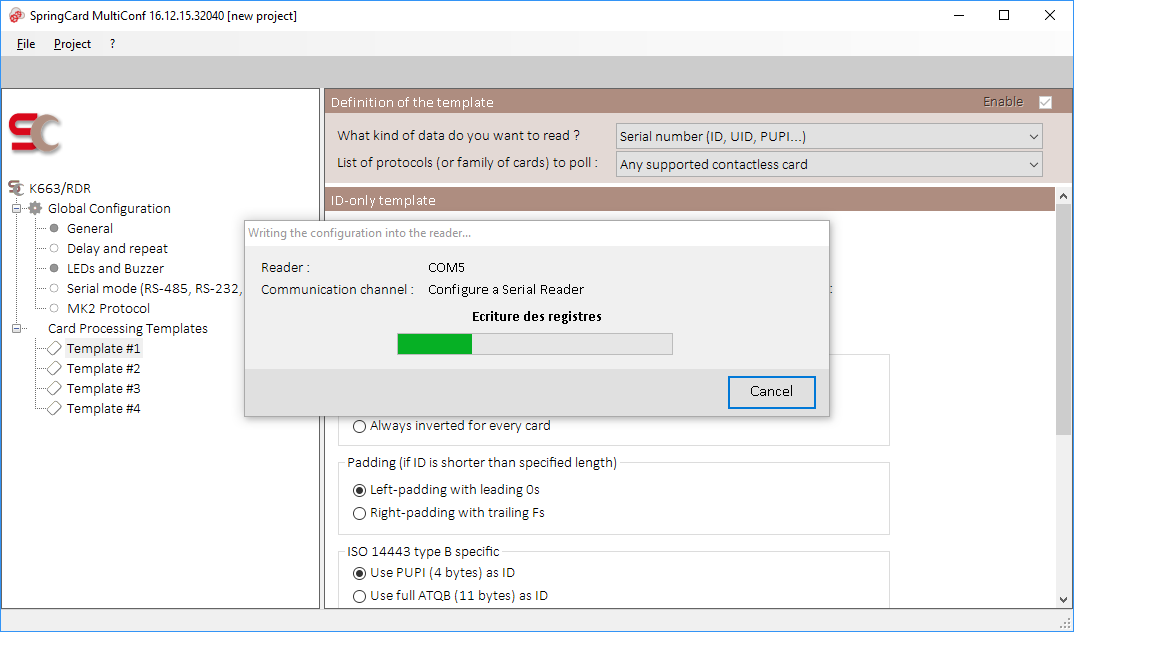
Task: Select Serial mode (RS-485, RS-232) item
Action: point(154,288)
